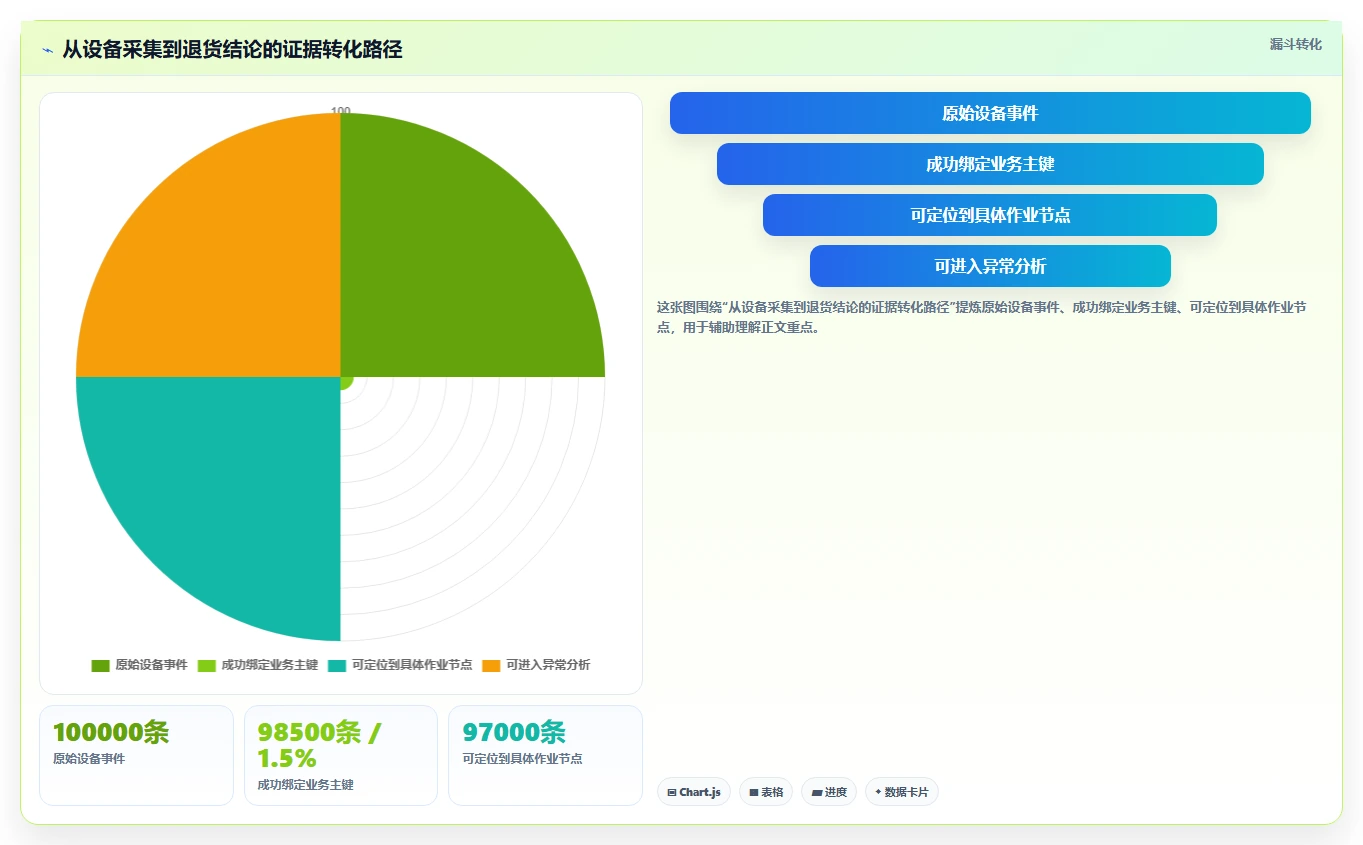Toggle the 成功绑定业务主键 legend swatch

(x=207, y=665)
